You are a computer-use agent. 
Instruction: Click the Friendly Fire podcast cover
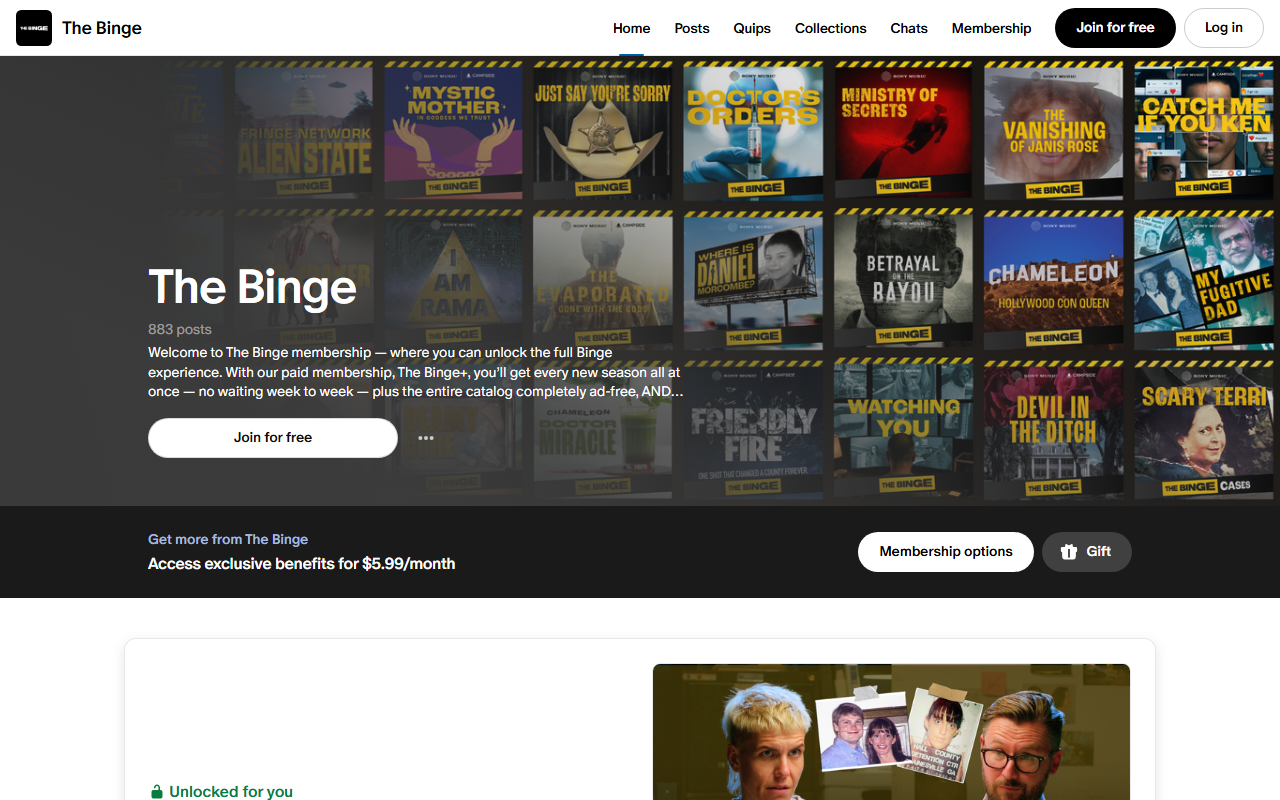pos(753,430)
